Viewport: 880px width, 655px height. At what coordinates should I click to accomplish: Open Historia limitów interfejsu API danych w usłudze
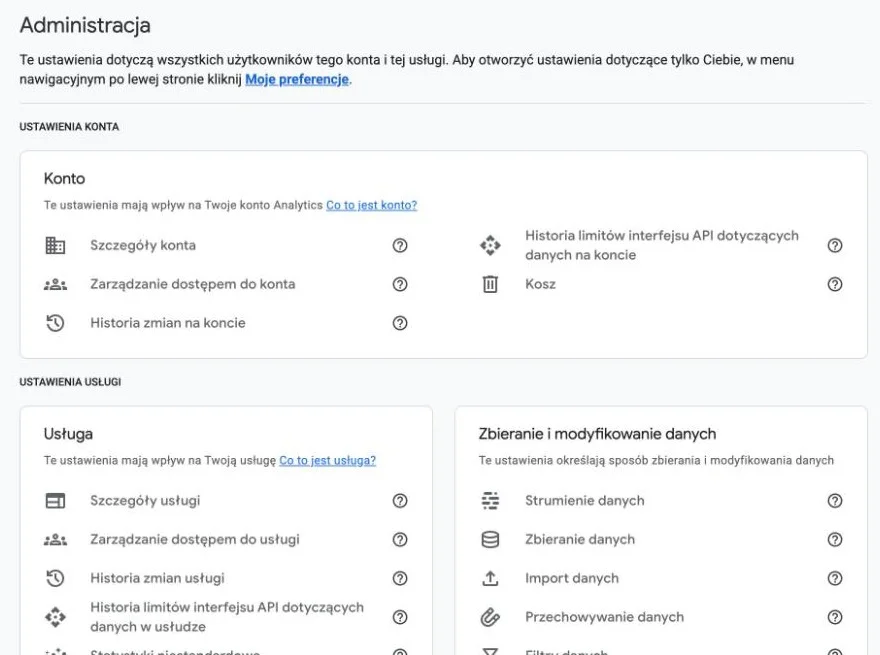coord(227,617)
